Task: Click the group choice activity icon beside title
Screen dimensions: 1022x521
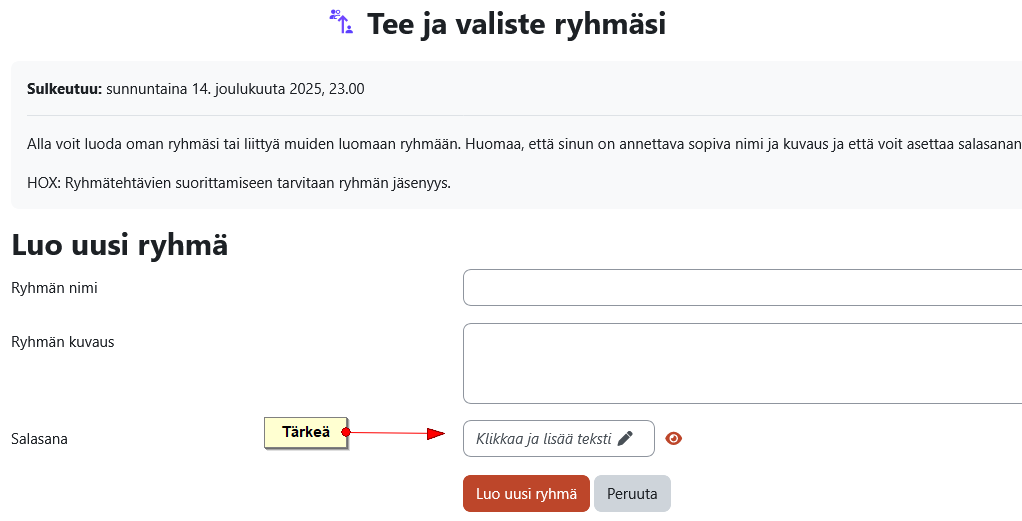Action: coord(342,22)
